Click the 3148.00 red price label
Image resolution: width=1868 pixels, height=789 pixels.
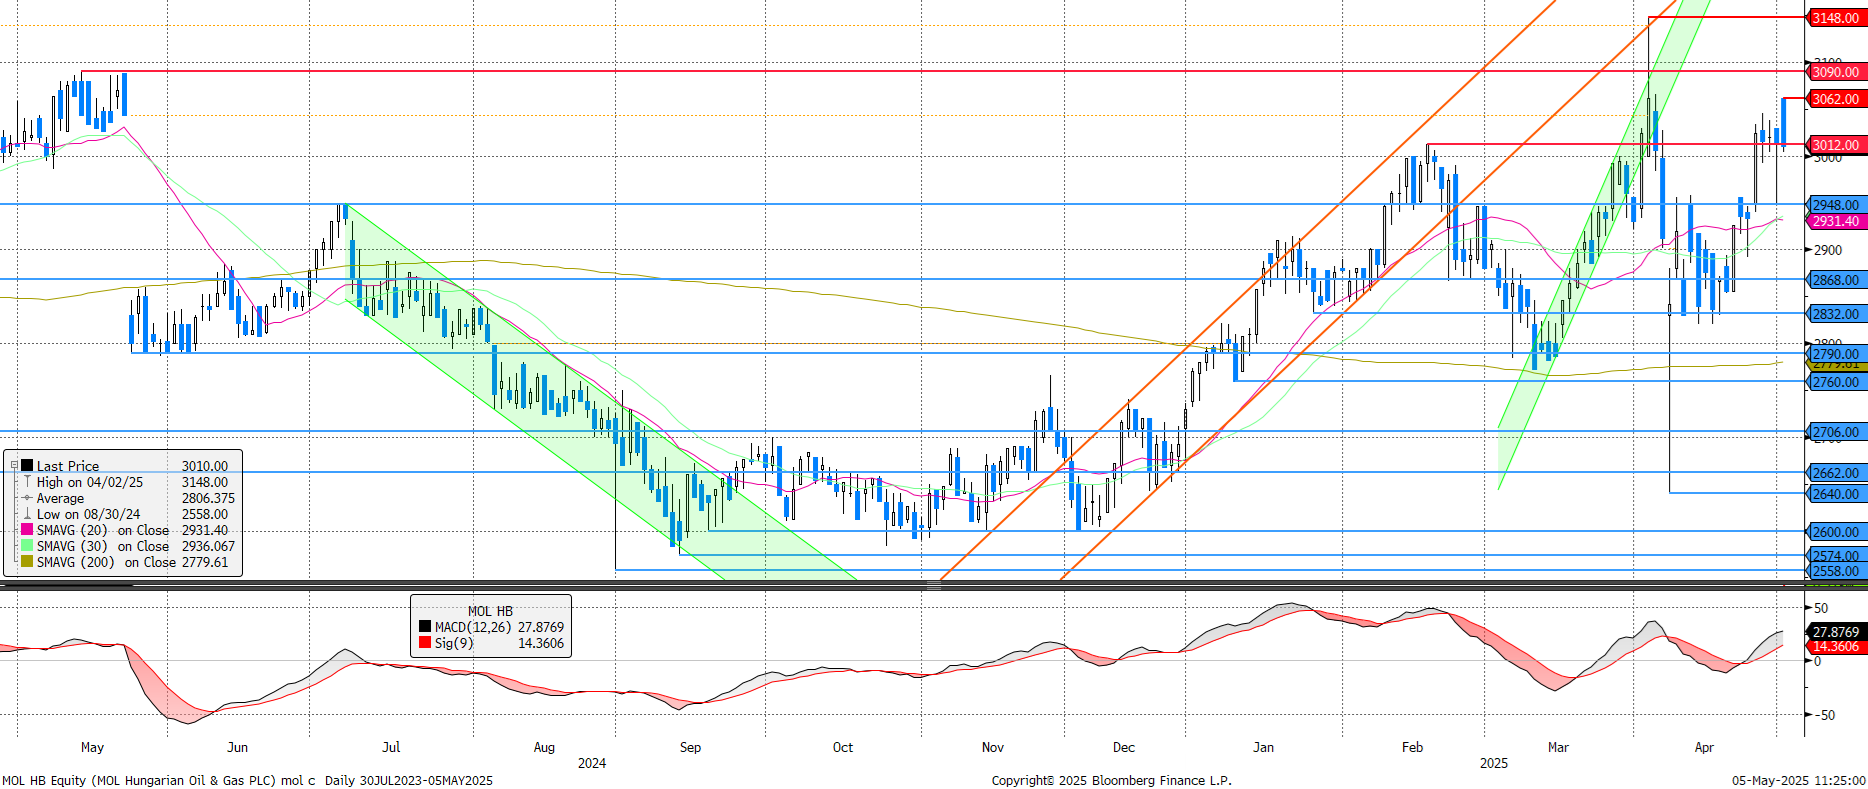coord(1836,18)
